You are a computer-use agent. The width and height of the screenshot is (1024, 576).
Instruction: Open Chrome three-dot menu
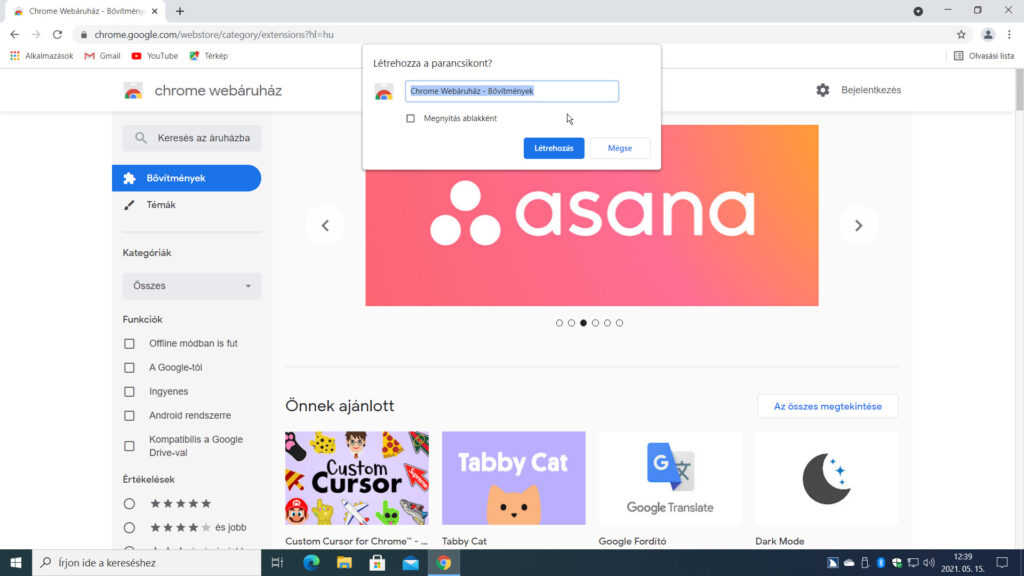pyautogui.click(x=1009, y=35)
